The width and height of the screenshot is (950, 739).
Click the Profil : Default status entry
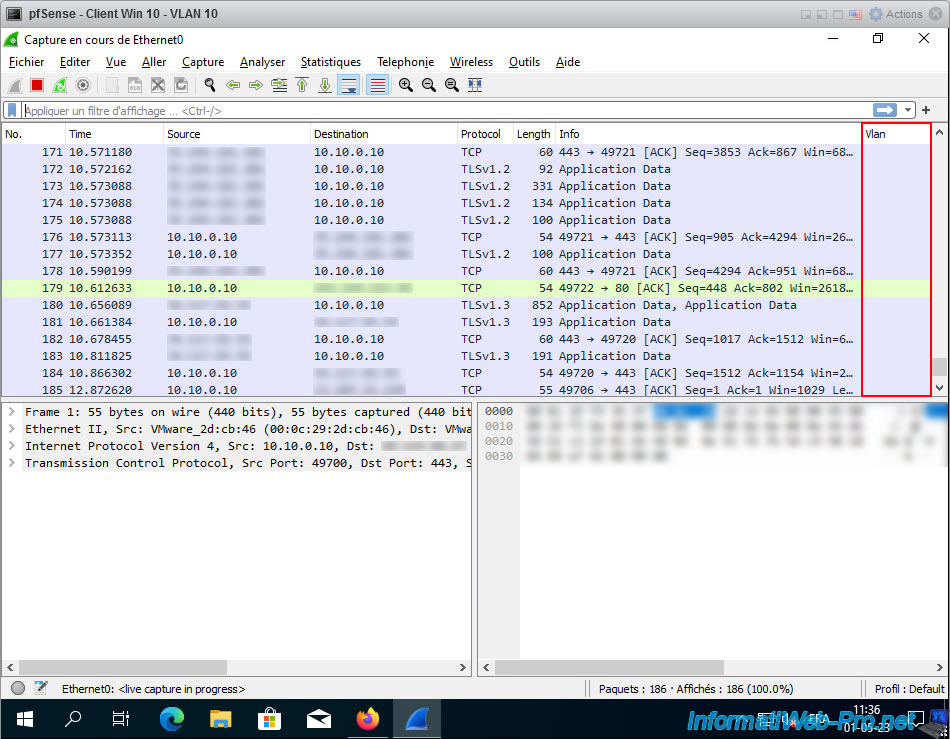coord(909,689)
